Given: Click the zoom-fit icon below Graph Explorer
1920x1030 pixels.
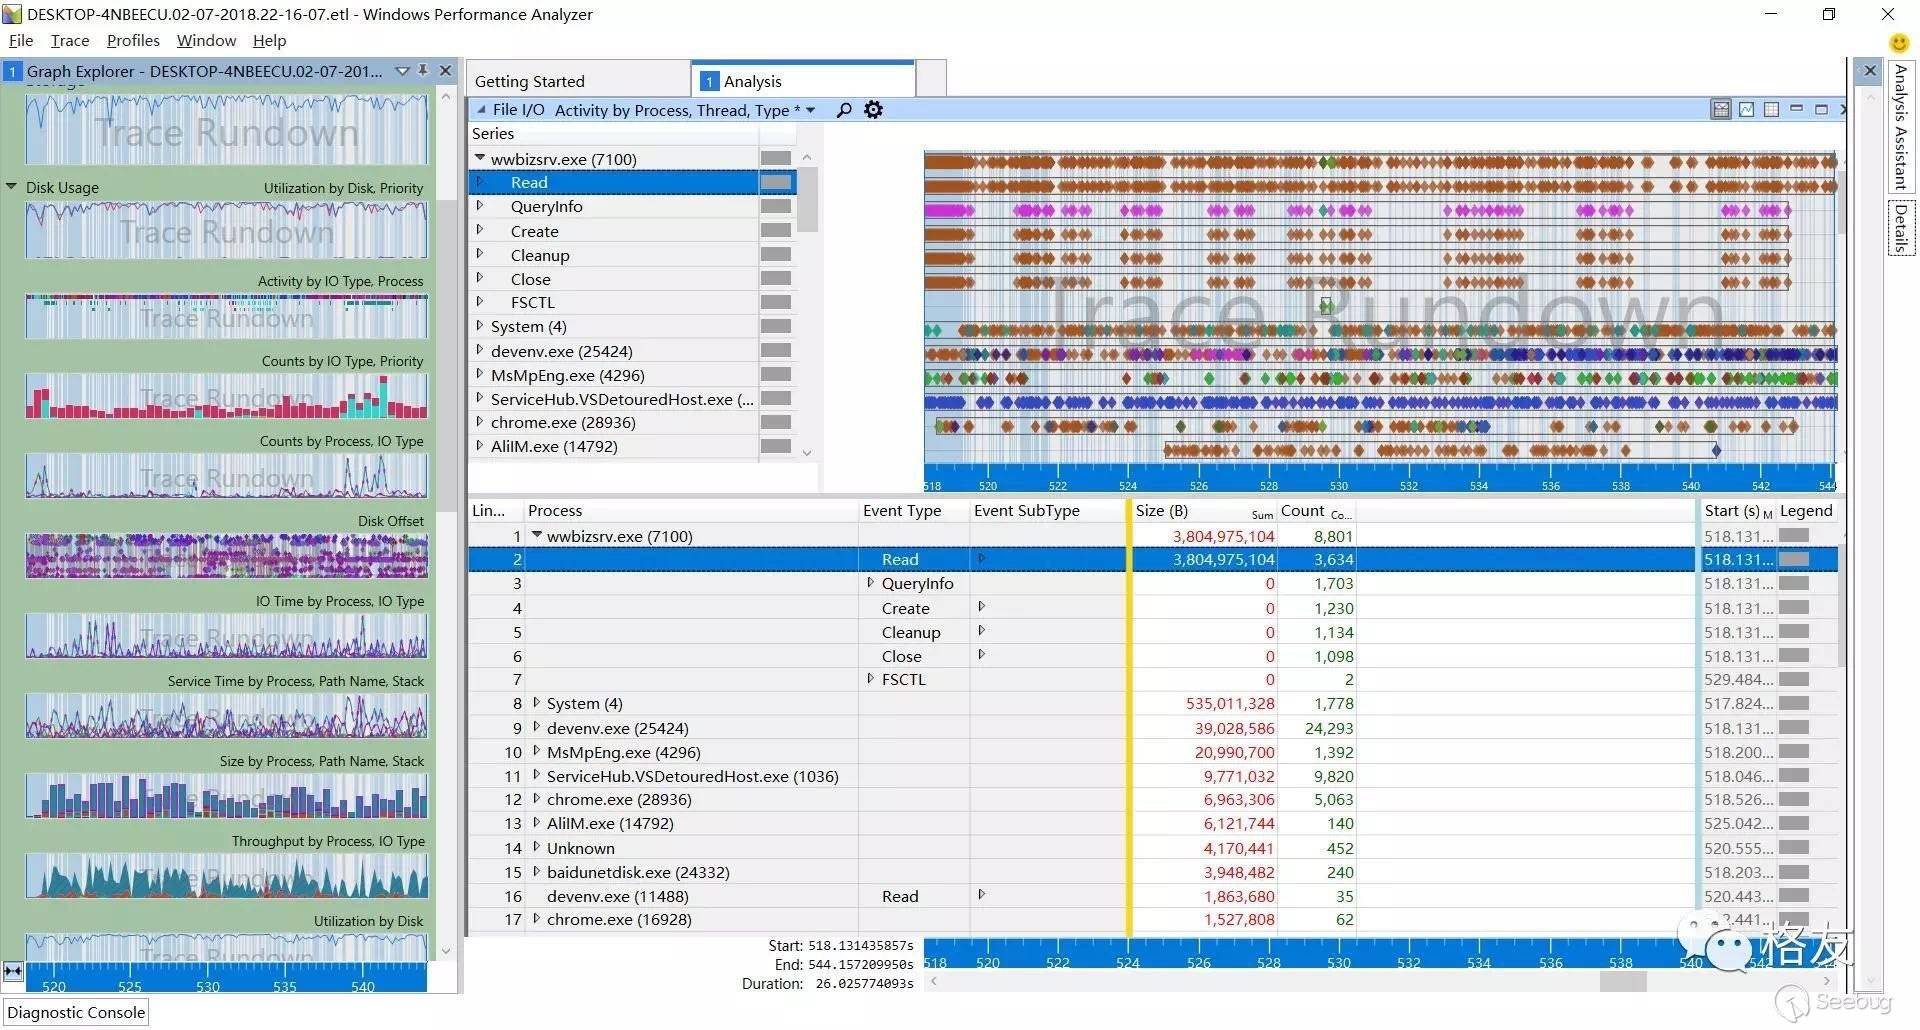Looking at the screenshot, I should pyautogui.click(x=13, y=971).
